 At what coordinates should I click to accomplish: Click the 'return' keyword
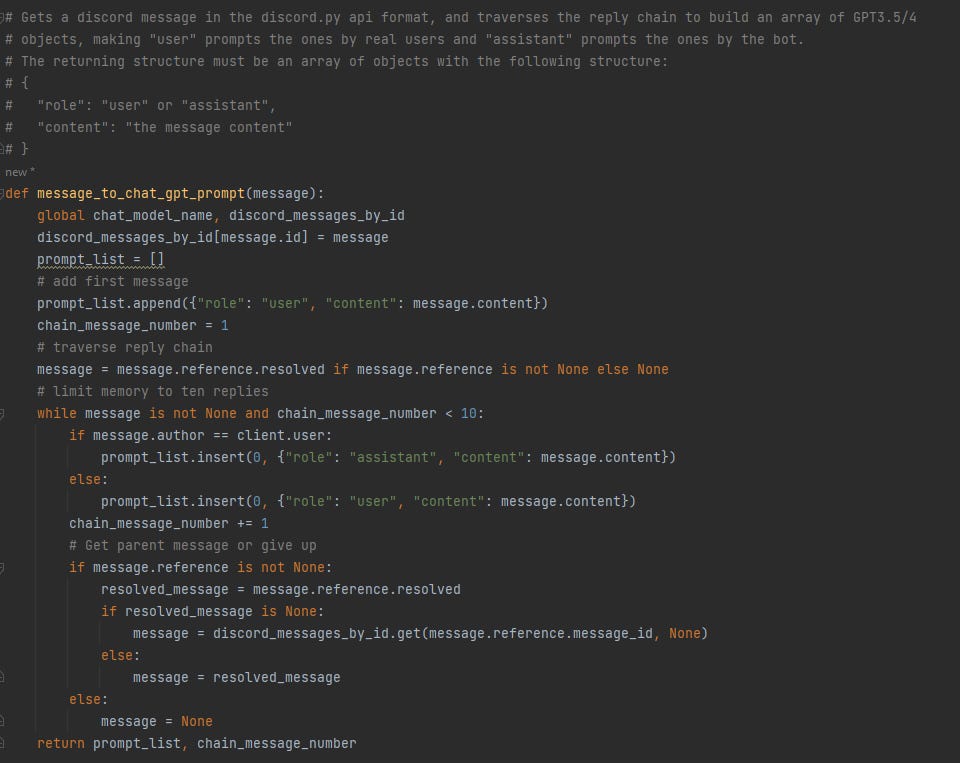coord(61,743)
